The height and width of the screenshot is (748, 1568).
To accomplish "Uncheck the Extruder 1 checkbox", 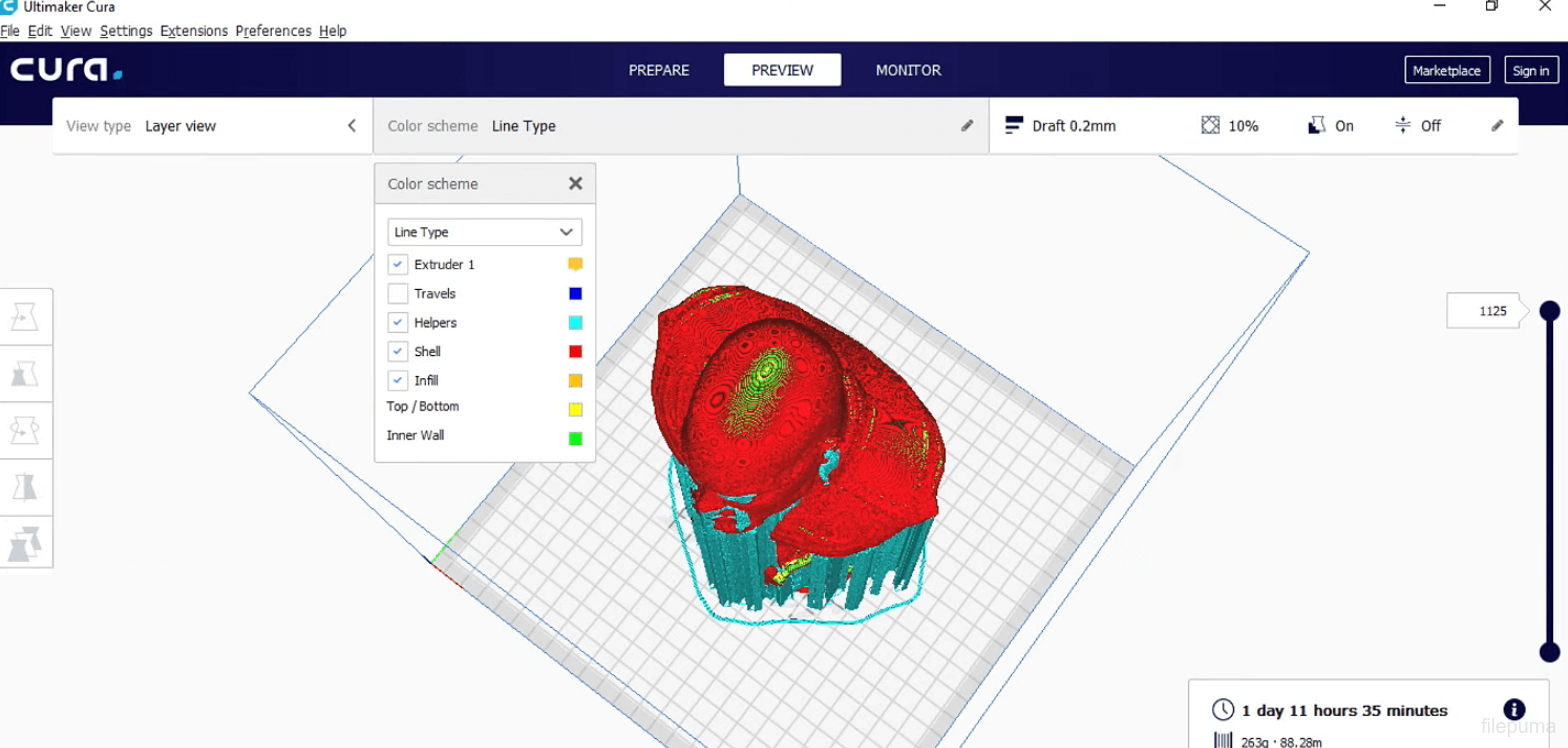I will tap(398, 265).
